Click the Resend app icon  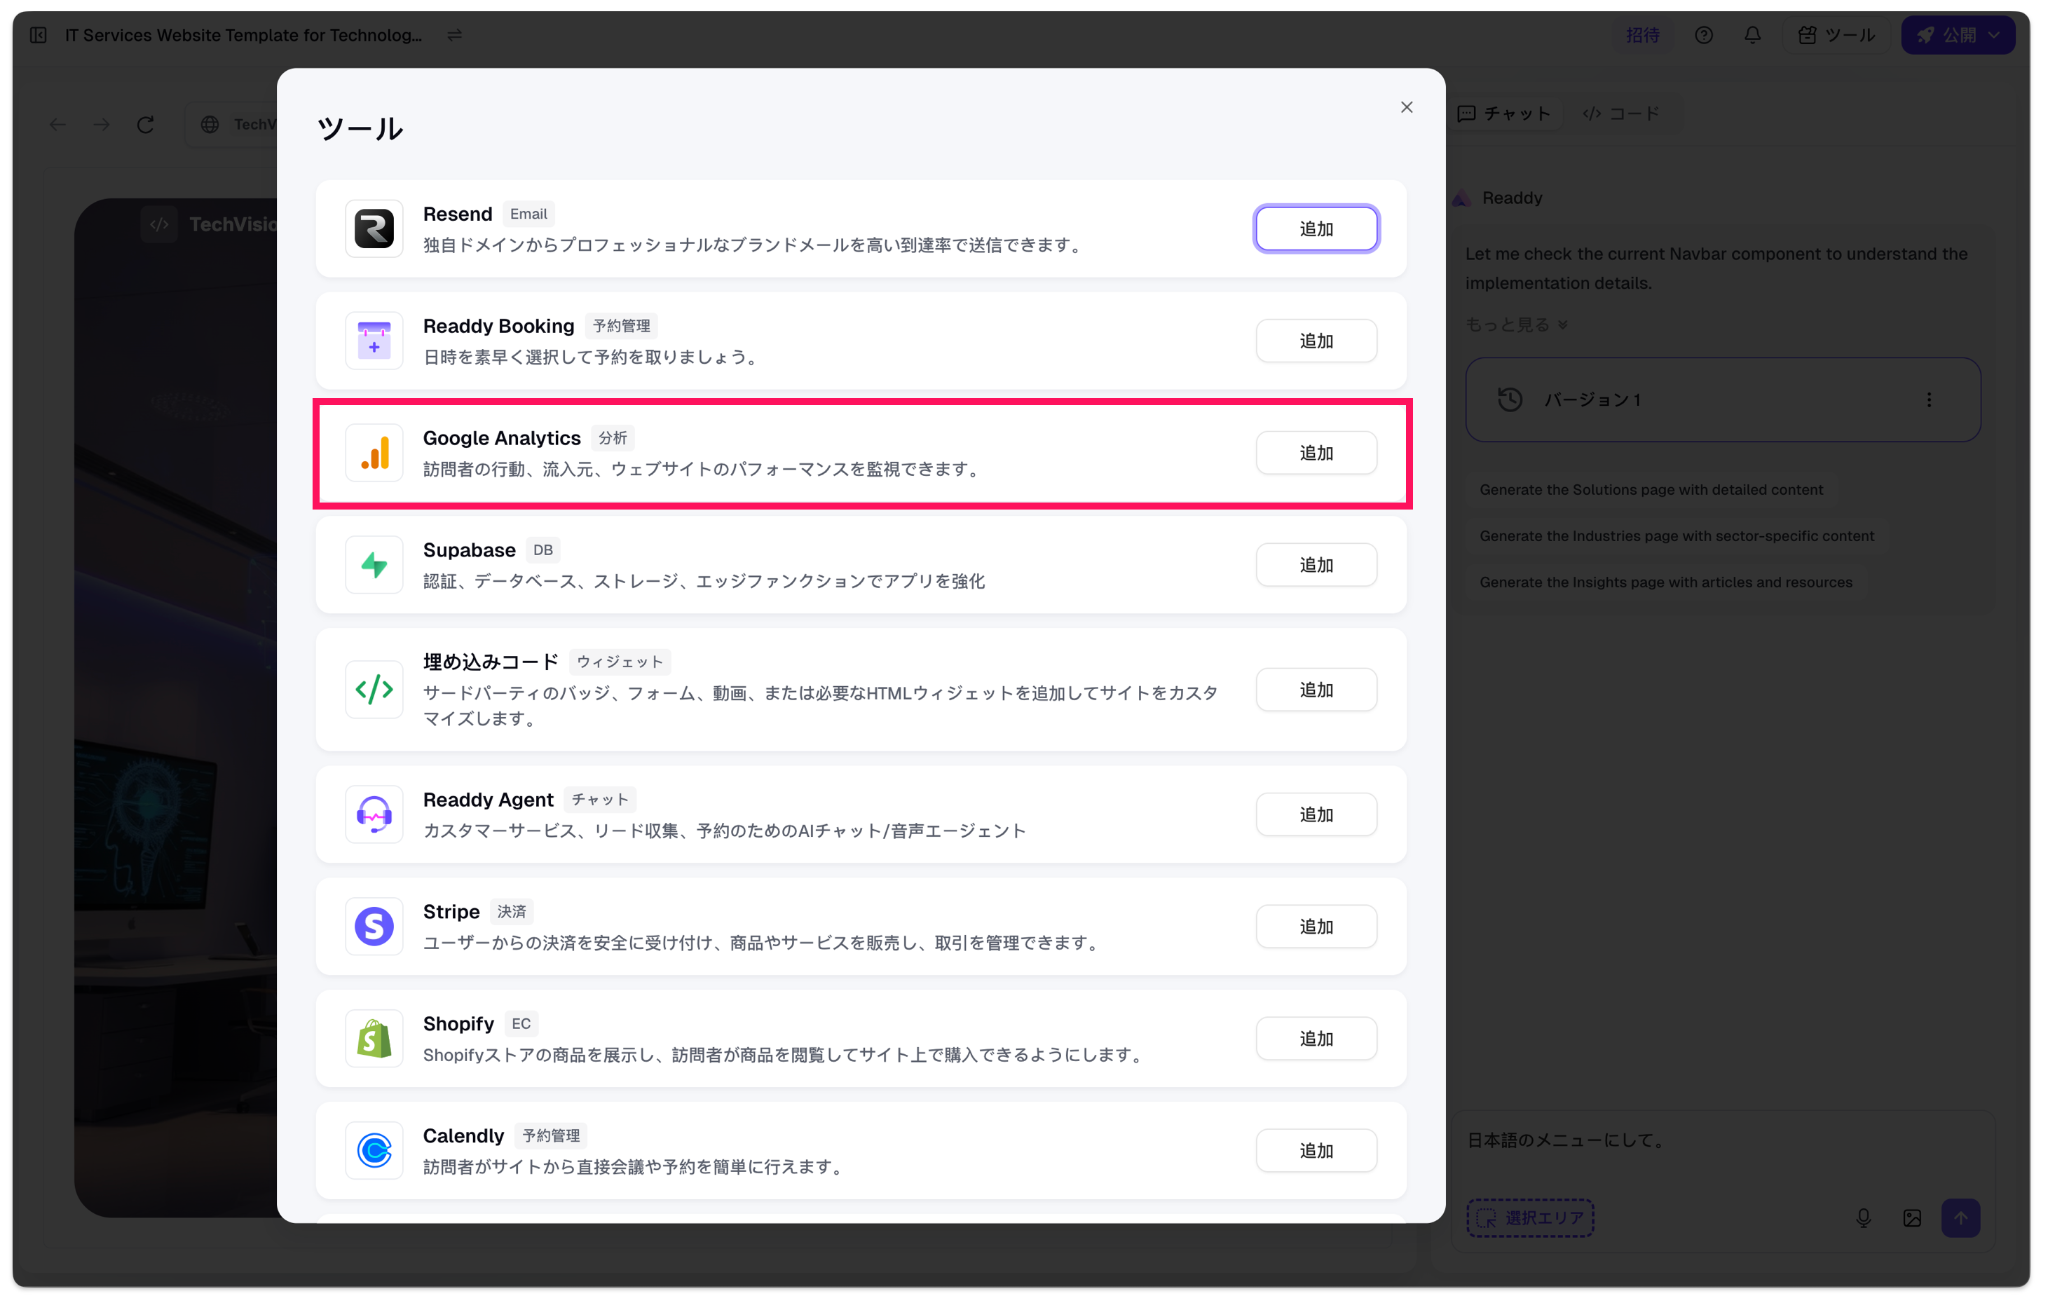(374, 229)
